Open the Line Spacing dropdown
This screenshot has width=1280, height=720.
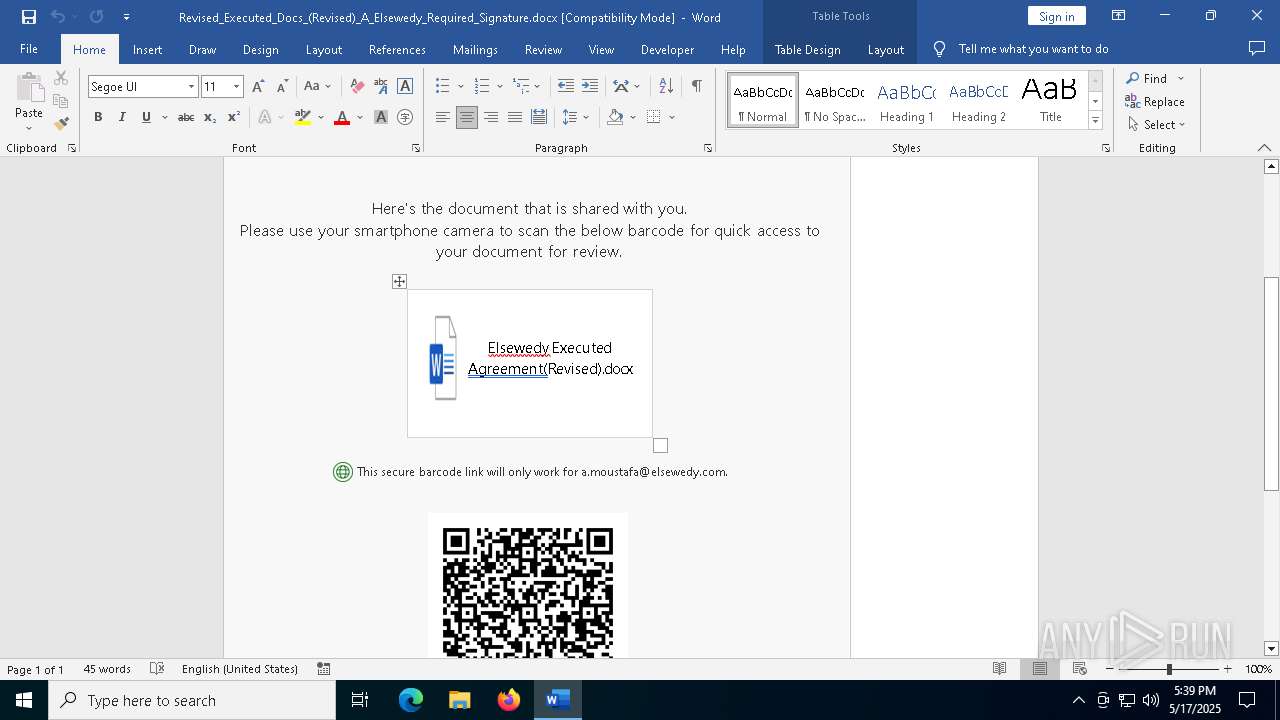[576, 118]
